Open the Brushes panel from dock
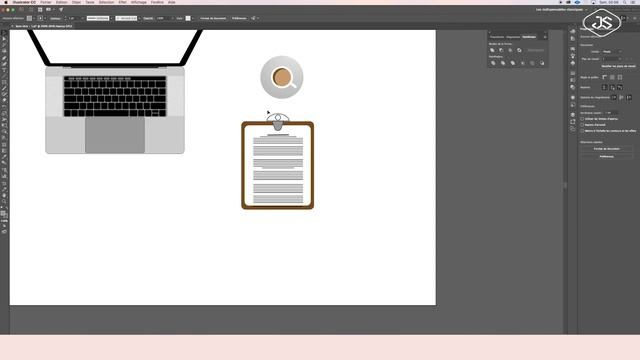 (573, 56)
